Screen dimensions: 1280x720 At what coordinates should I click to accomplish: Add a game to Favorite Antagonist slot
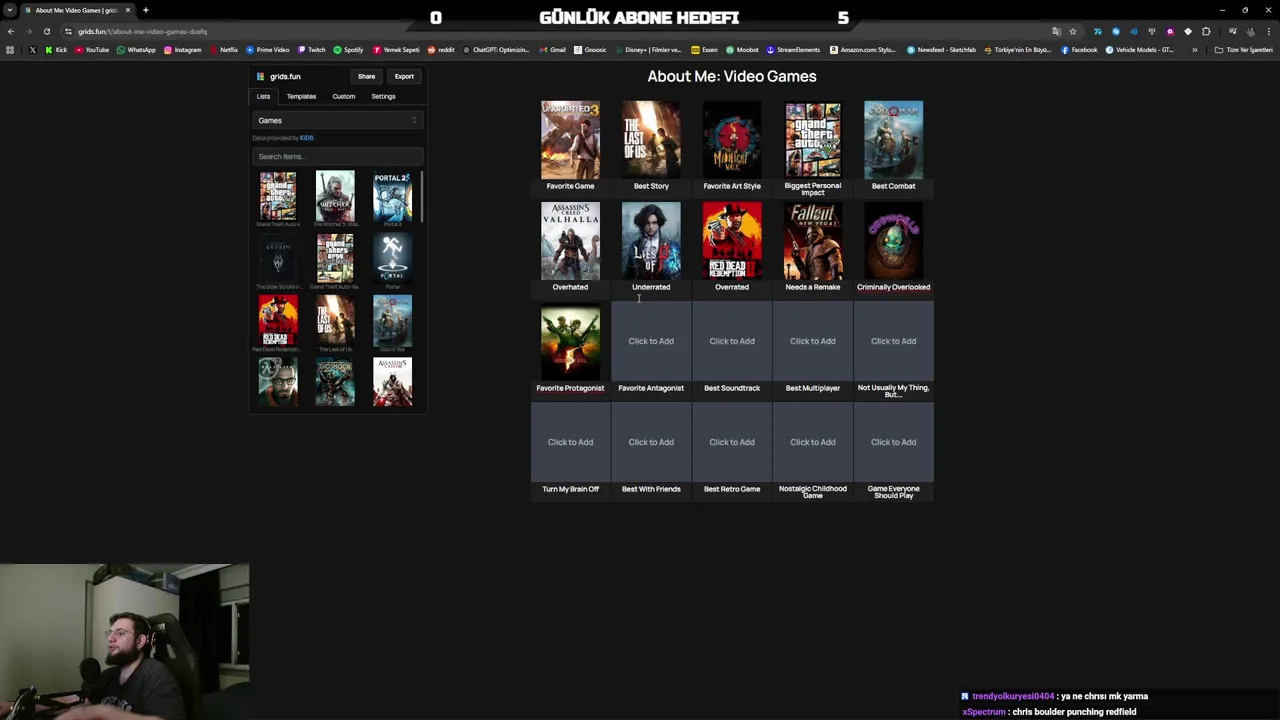(651, 341)
